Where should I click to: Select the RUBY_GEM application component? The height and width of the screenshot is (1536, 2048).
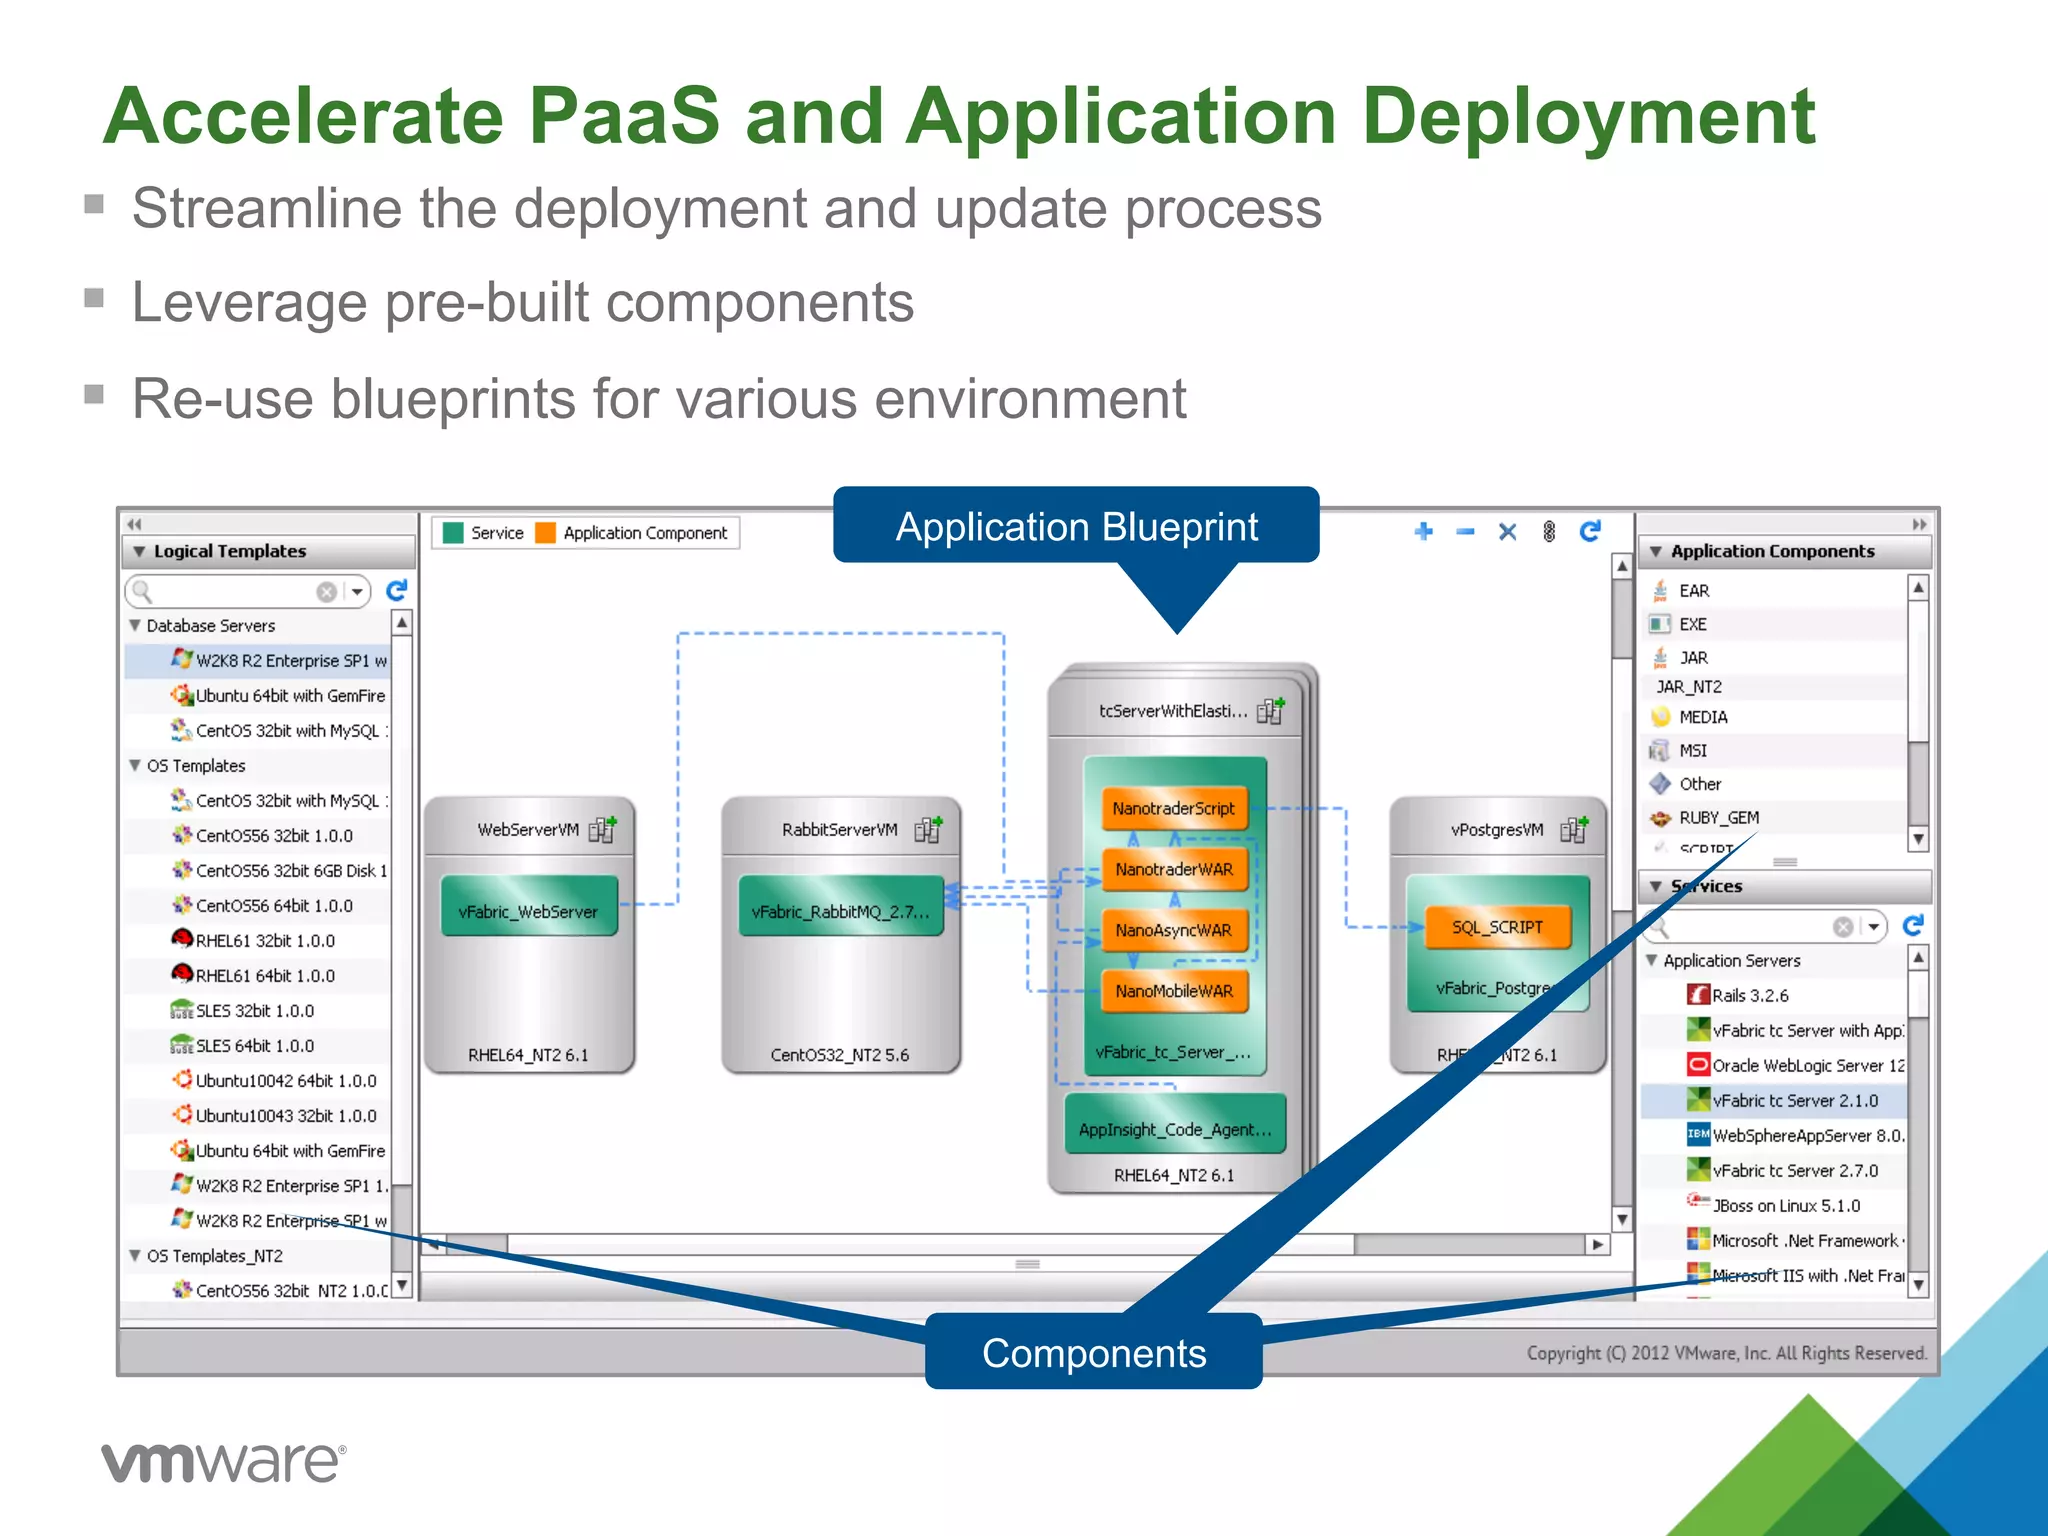click(x=1718, y=817)
